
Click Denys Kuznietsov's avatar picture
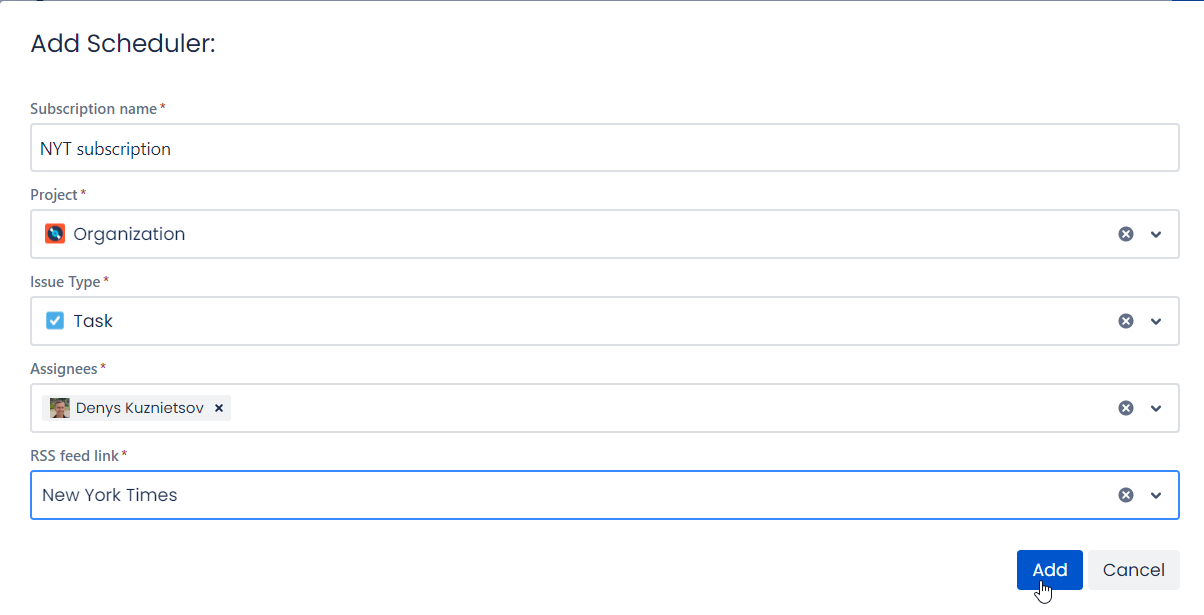[x=60, y=408]
